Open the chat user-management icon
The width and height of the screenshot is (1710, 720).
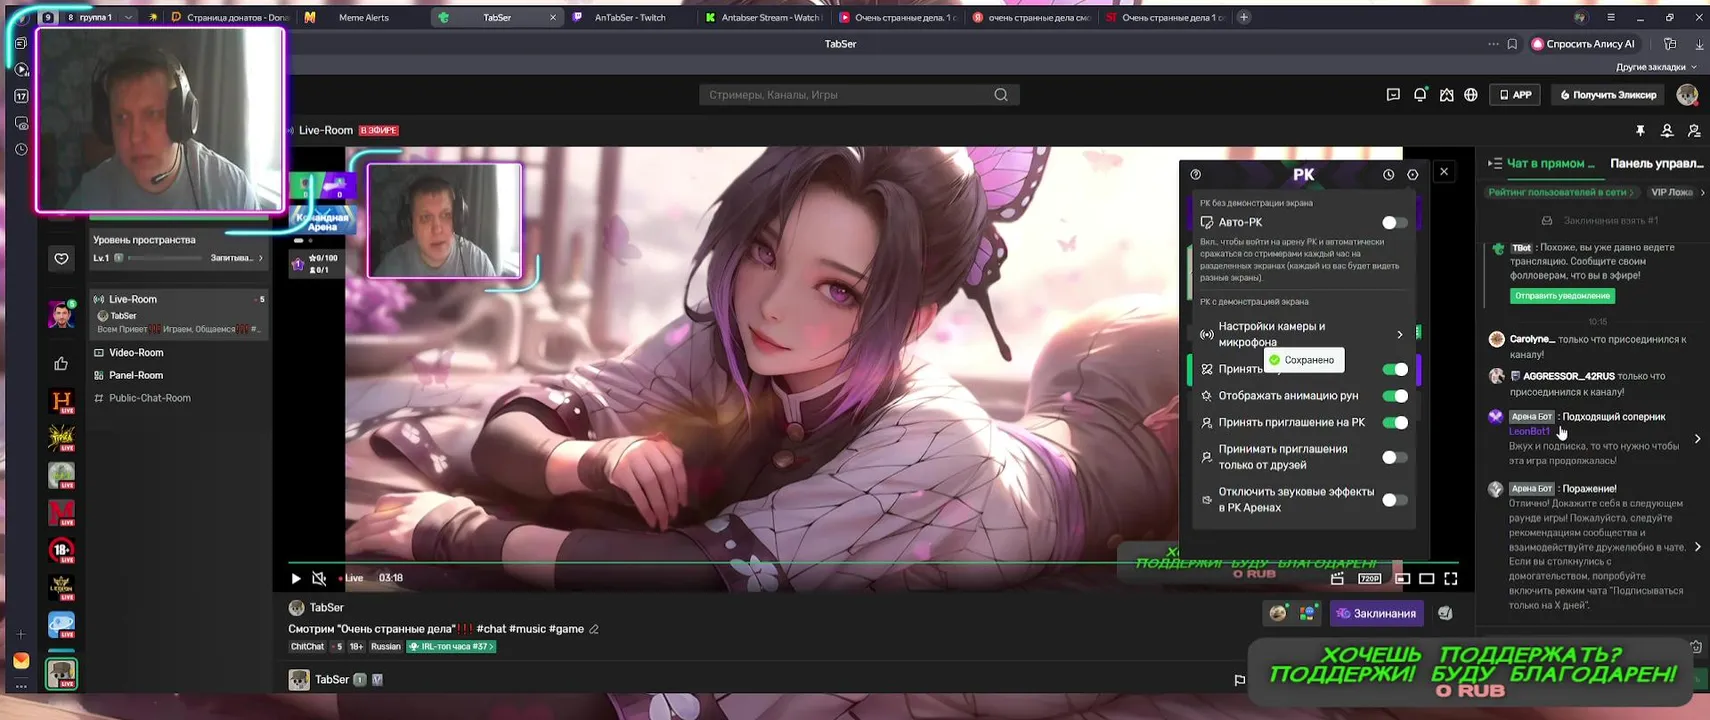[x=1694, y=131]
